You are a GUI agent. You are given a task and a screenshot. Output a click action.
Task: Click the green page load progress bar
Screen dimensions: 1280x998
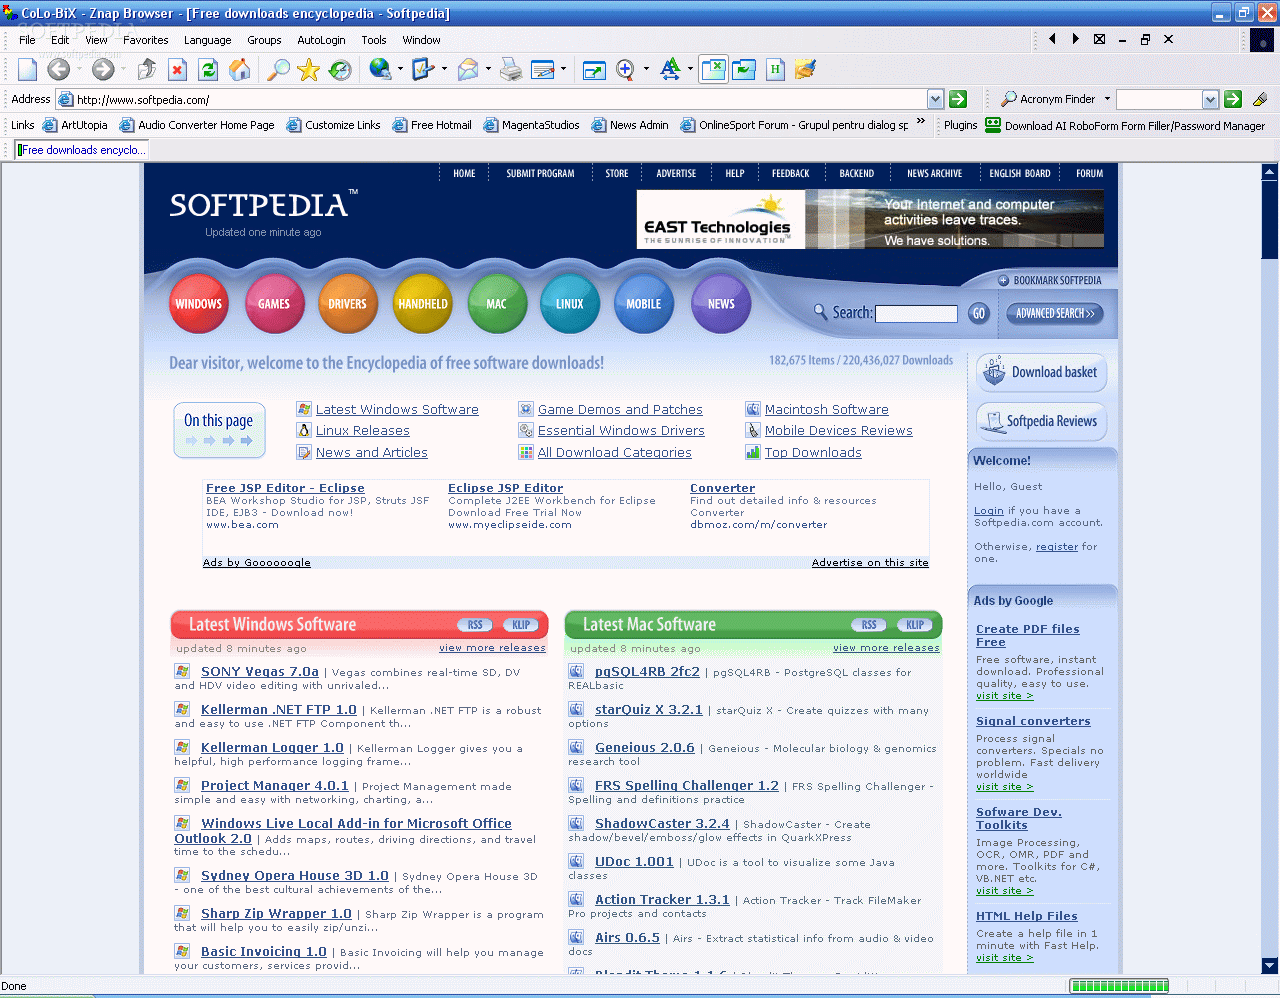tap(1119, 986)
